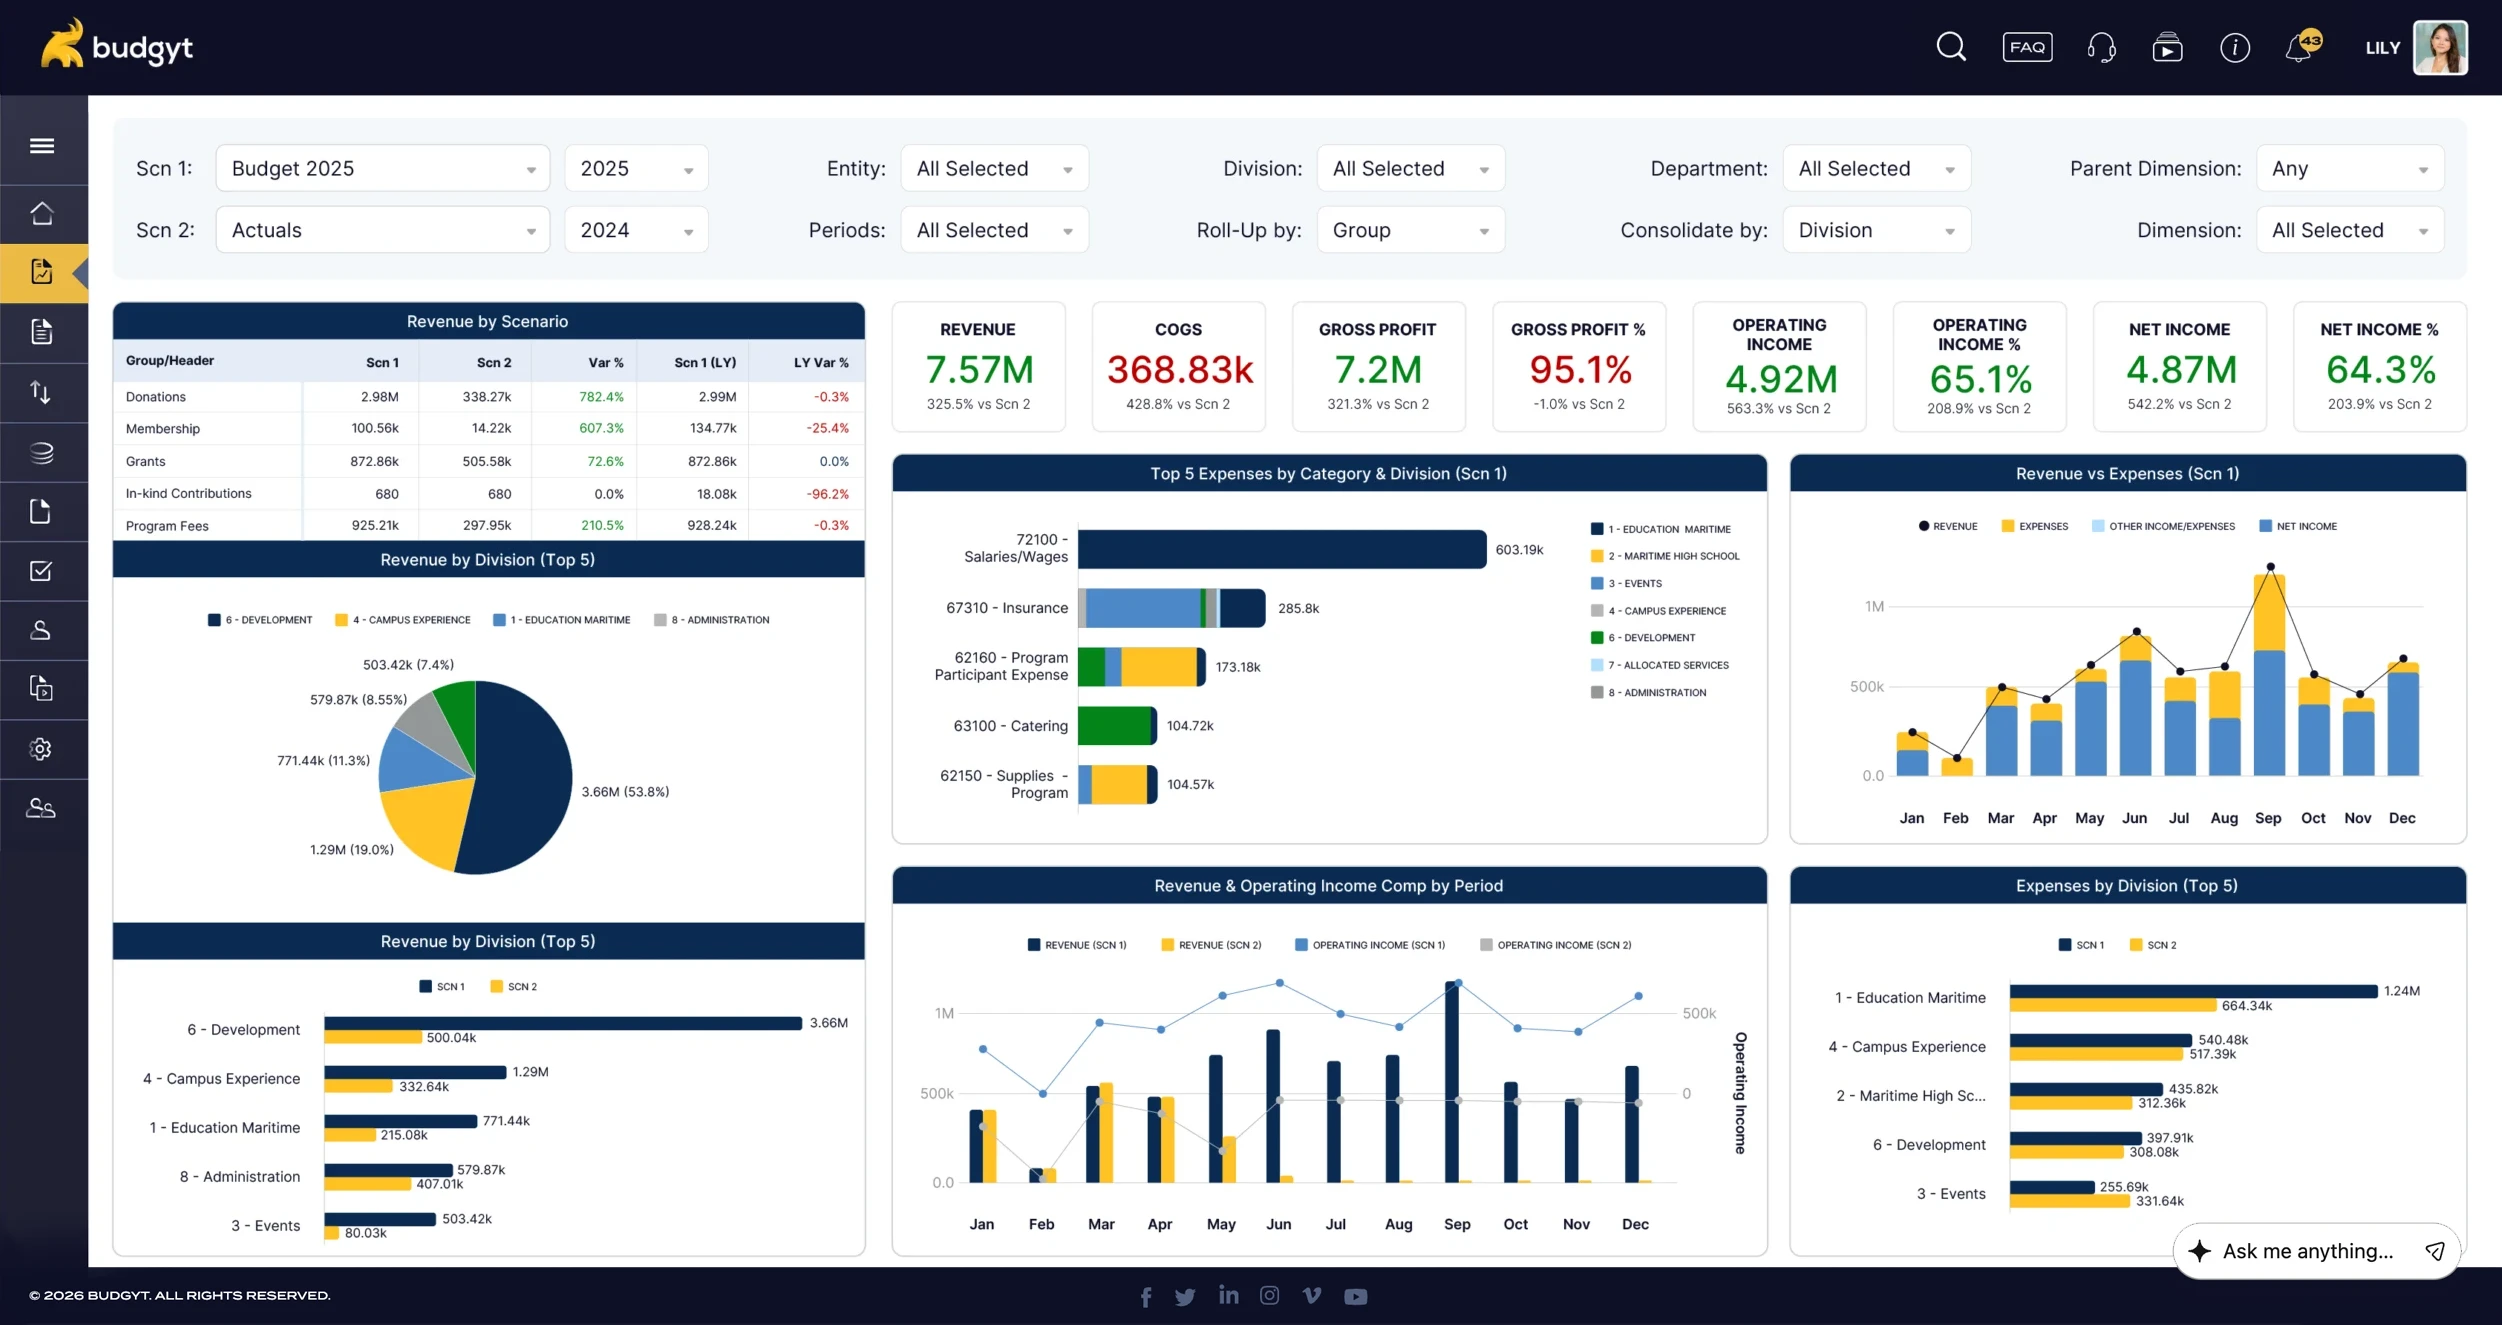Open the data stack sidebar menu item
Image resolution: width=2502 pixels, height=1325 pixels.
click(x=42, y=453)
